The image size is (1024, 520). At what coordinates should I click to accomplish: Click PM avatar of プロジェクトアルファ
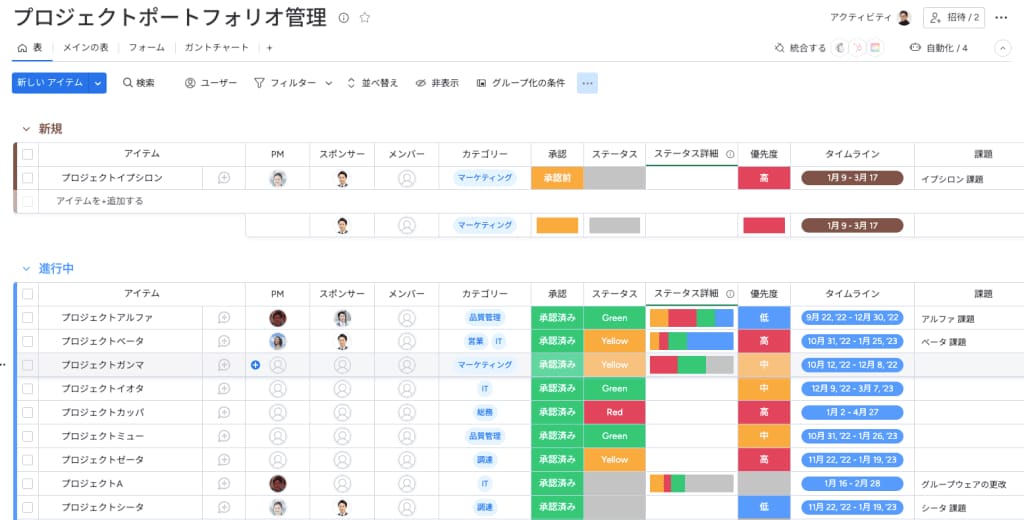pos(278,318)
